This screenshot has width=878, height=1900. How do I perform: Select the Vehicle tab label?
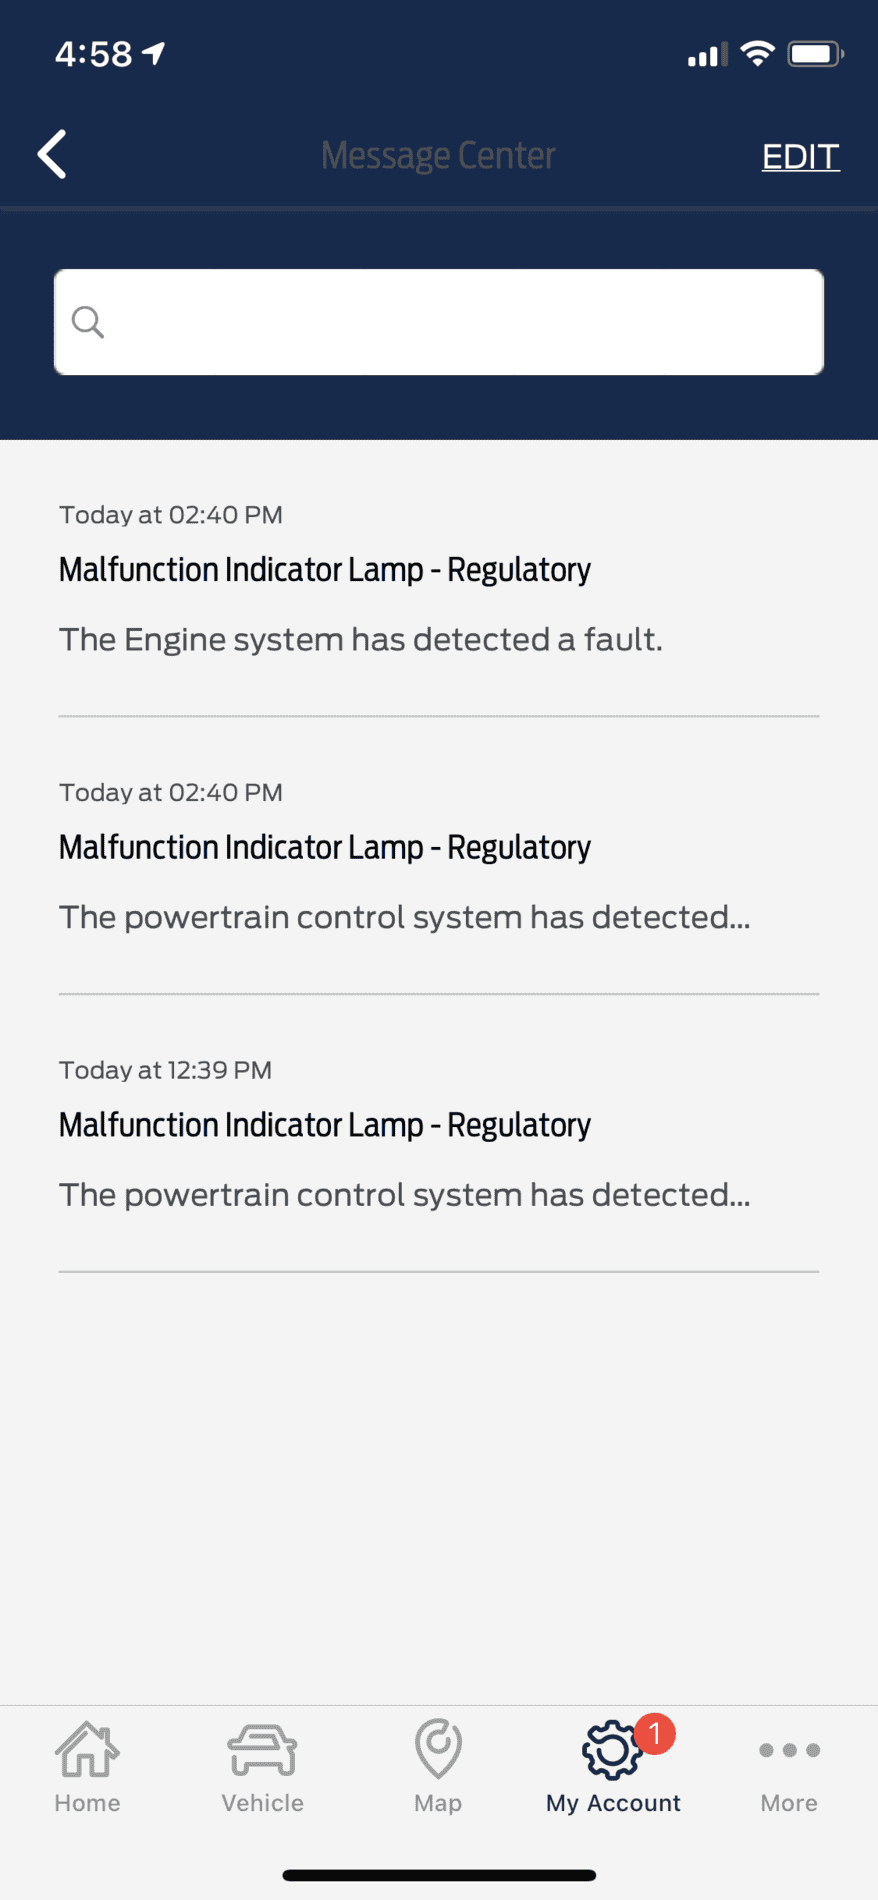click(262, 1803)
